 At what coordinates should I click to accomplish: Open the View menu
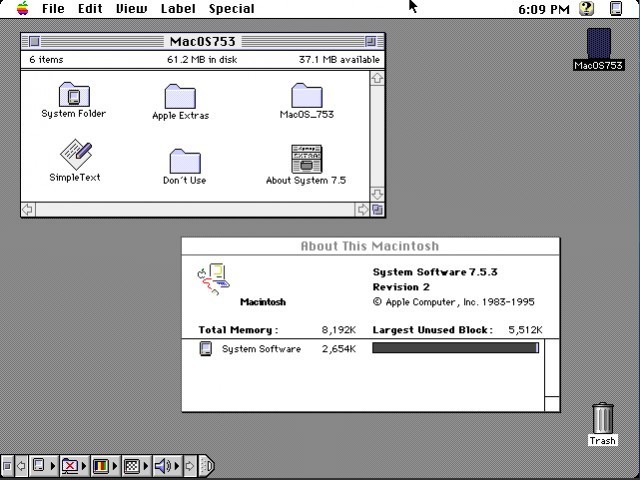tap(131, 9)
